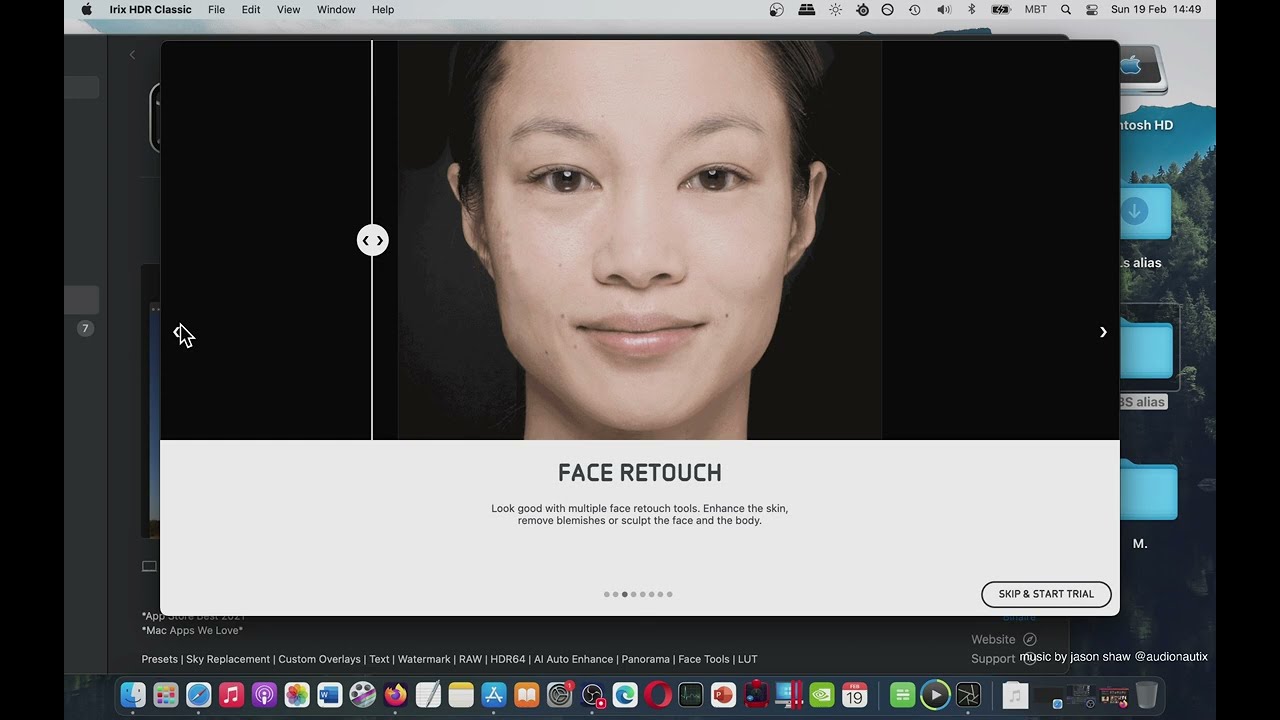Launch Music app from the Dock

point(231,695)
